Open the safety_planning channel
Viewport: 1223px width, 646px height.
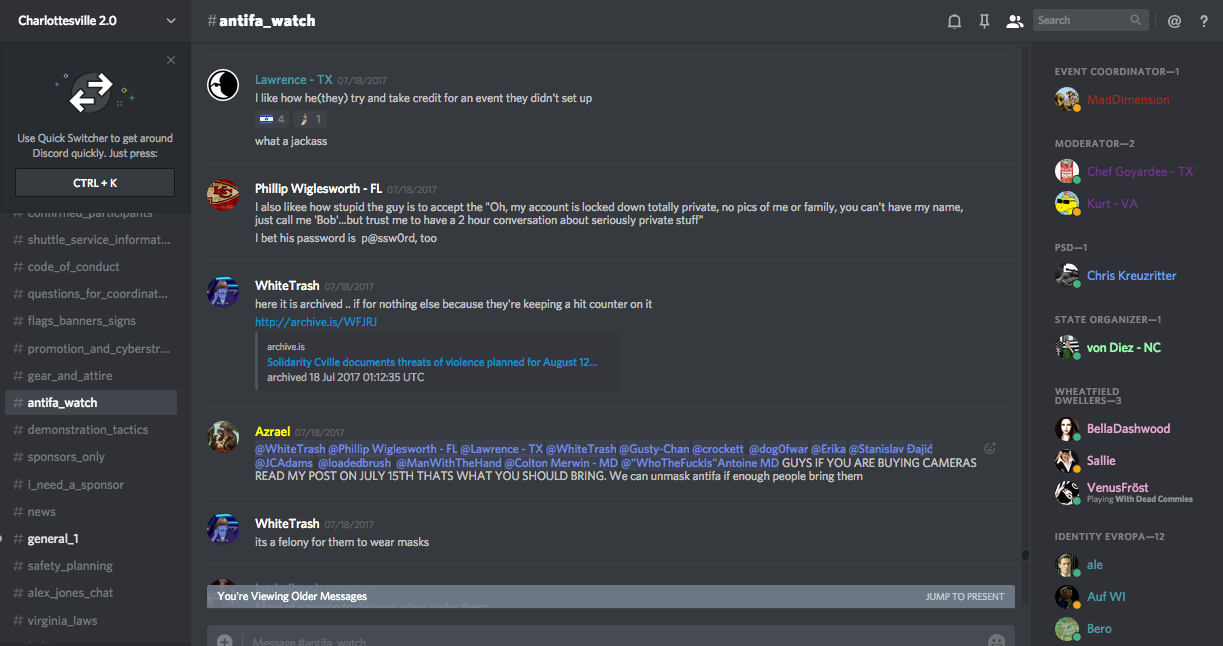(x=70, y=566)
